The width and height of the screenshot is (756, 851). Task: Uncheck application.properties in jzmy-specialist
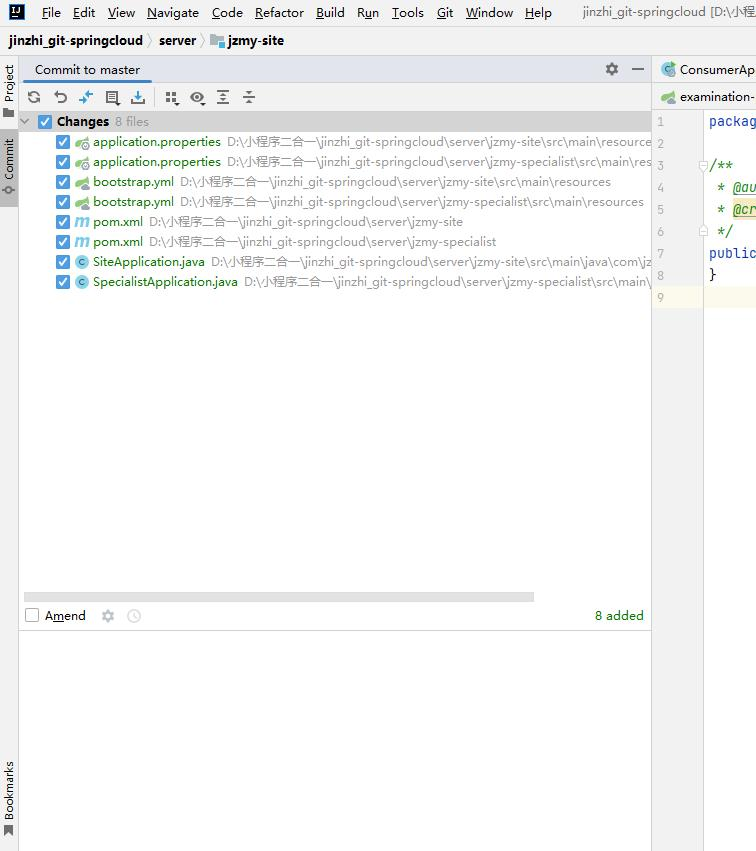coord(63,162)
